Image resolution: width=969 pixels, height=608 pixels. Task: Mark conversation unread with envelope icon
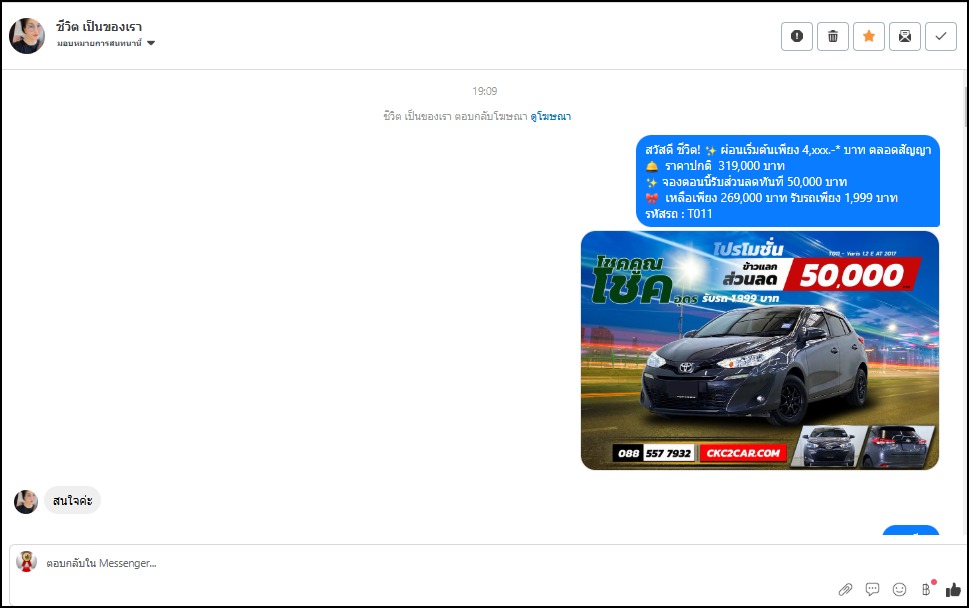point(905,36)
